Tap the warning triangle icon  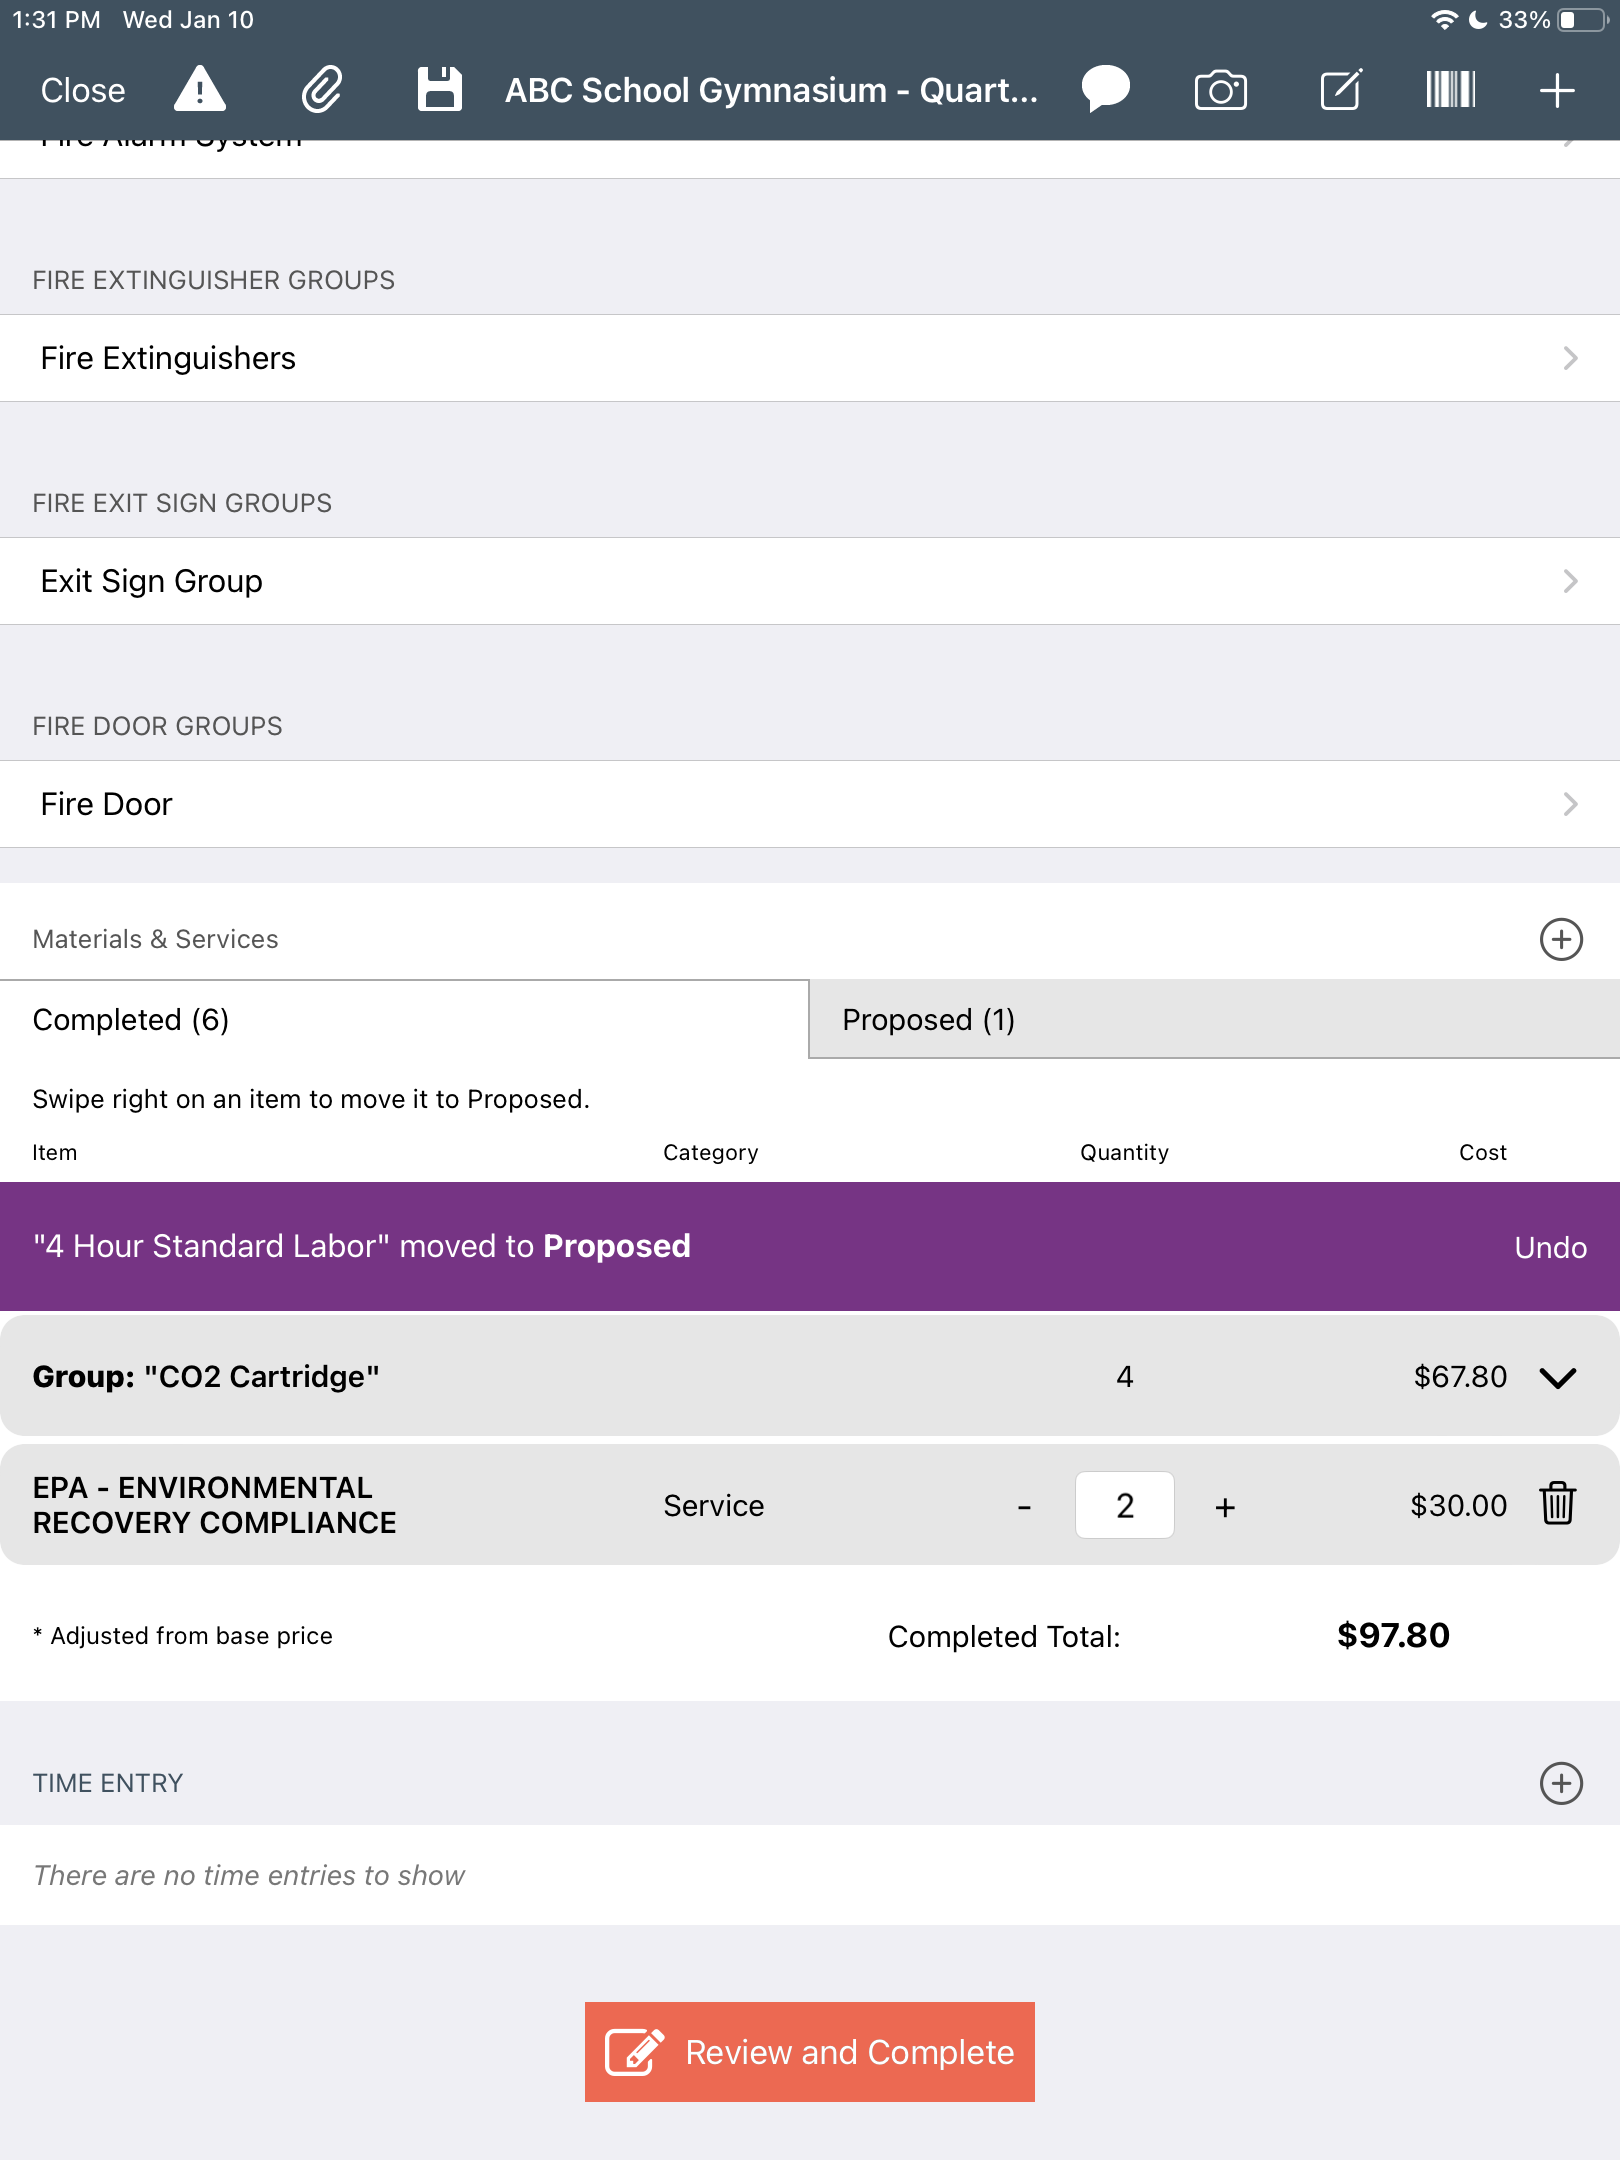pyautogui.click(x=200, y=90)
